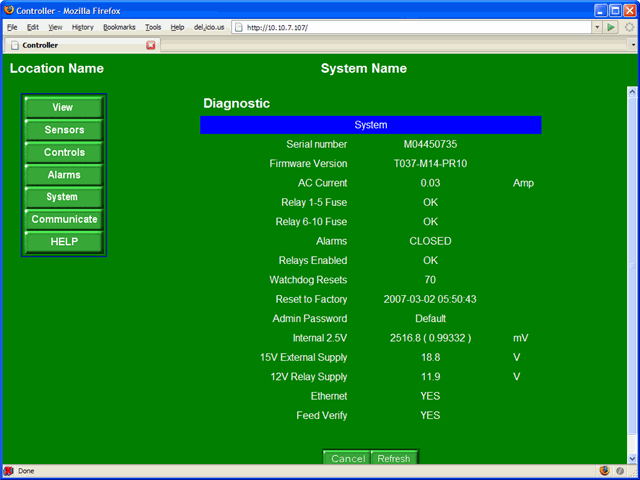
Task: Click the del.icio.us menu item
Action: pyautogui.click(x=207, y=27)
